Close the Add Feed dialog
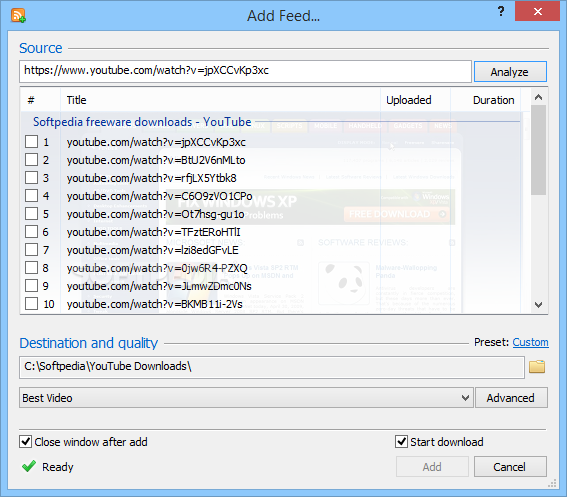Viewport: 567px width, 497px height. tap(537, 11)
